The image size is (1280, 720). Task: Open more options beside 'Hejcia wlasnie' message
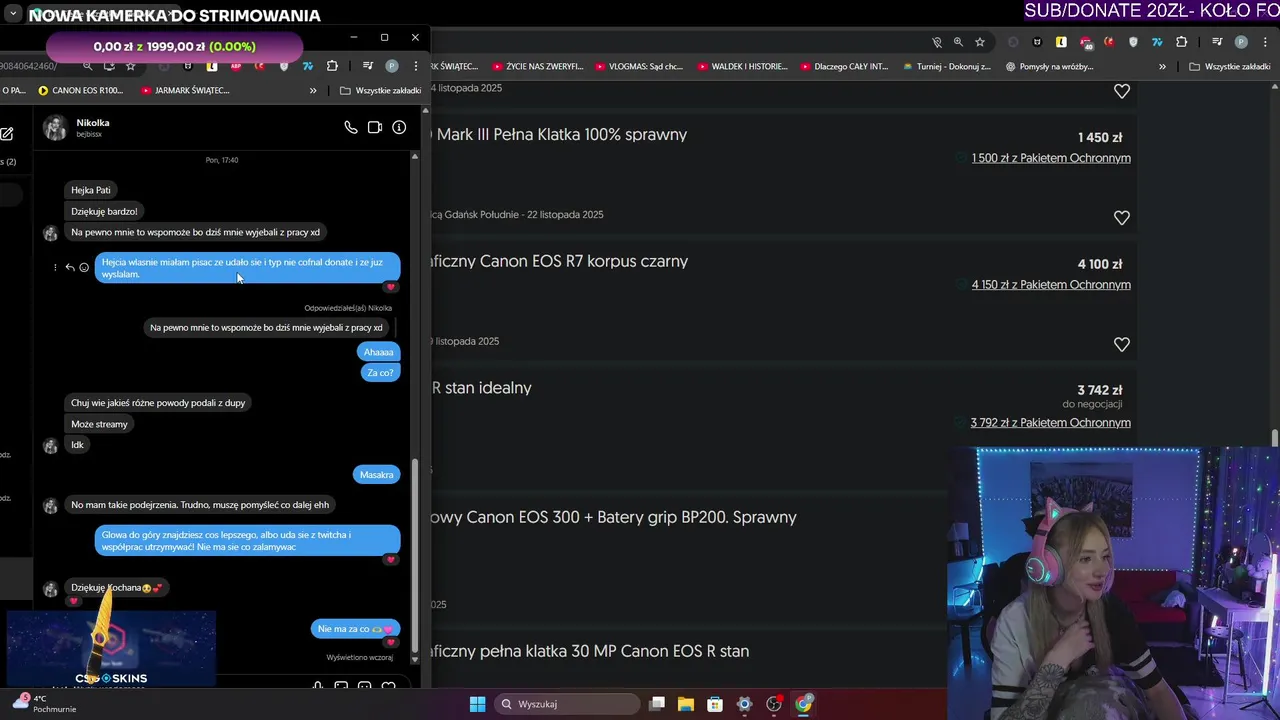[56, 267]
